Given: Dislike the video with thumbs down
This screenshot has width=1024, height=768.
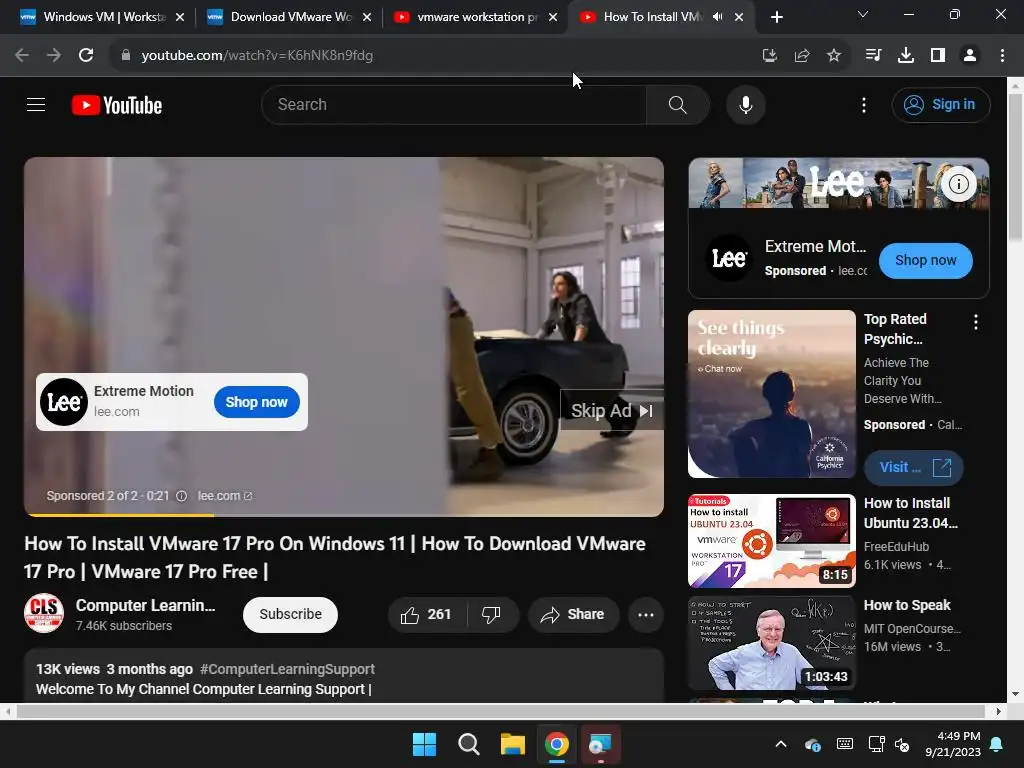Looking at the screenshot, I should [x=491, y=615].
